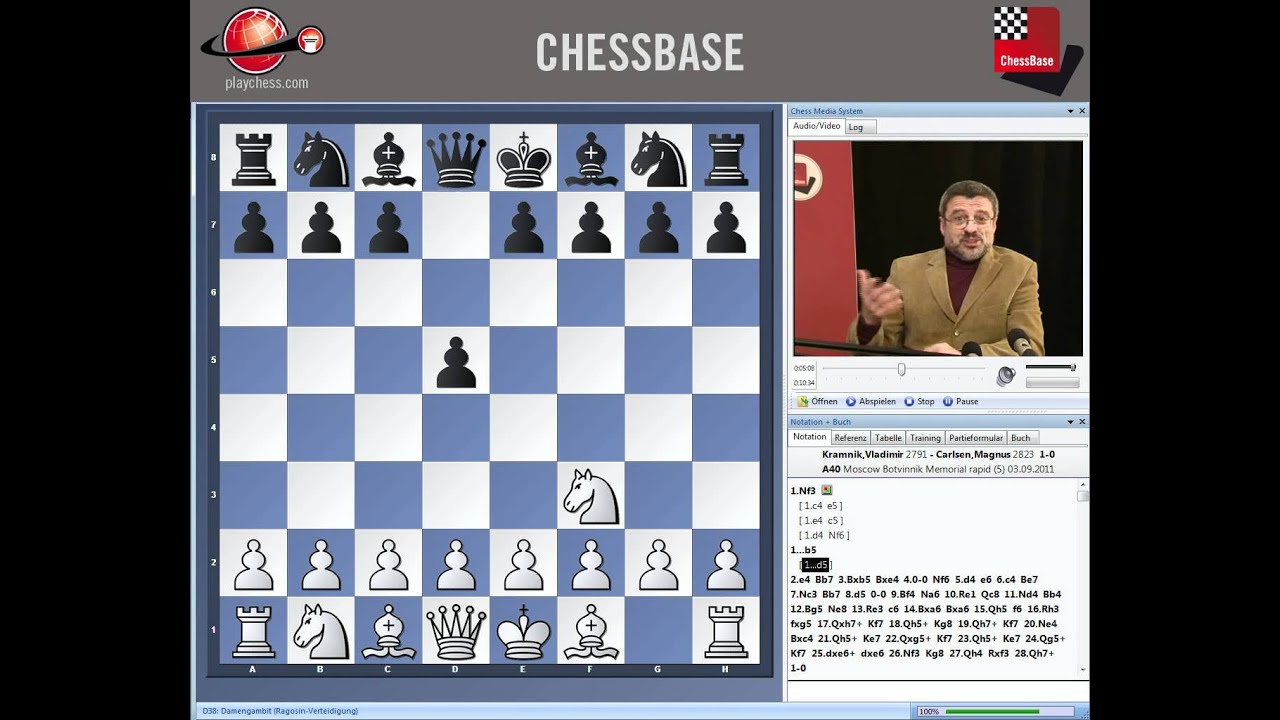Switch to the Tabelle tab
This screenshot has height=720, width=1280.
[x=888, y=438]
